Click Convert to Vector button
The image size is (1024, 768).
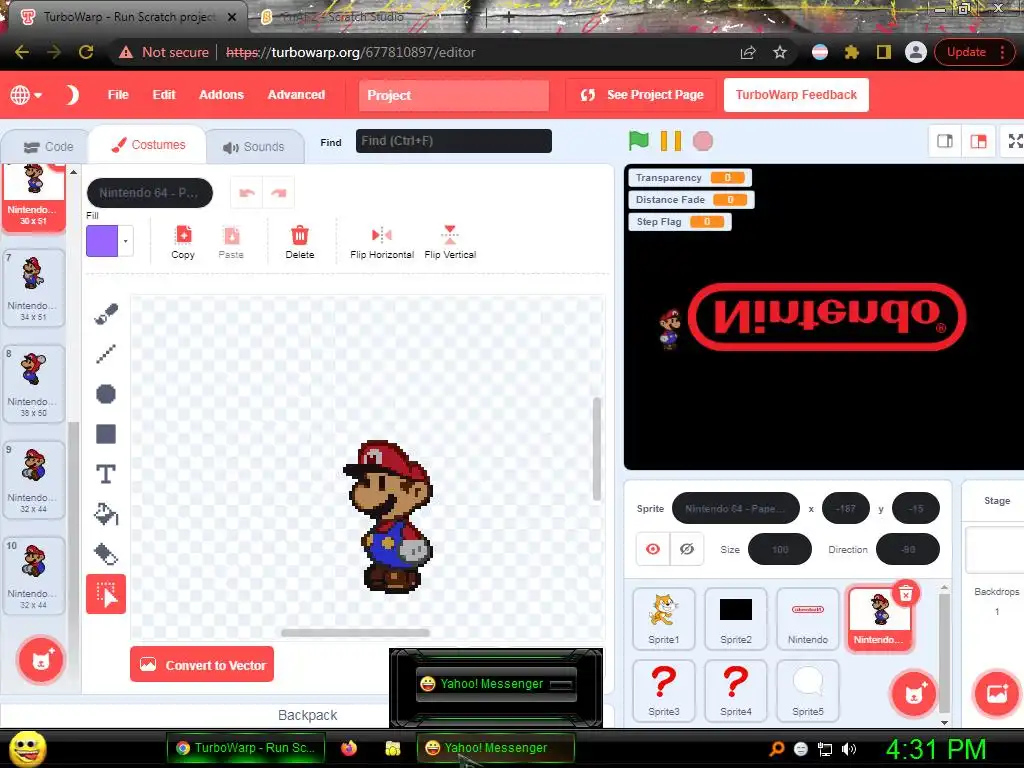point(202,665)
